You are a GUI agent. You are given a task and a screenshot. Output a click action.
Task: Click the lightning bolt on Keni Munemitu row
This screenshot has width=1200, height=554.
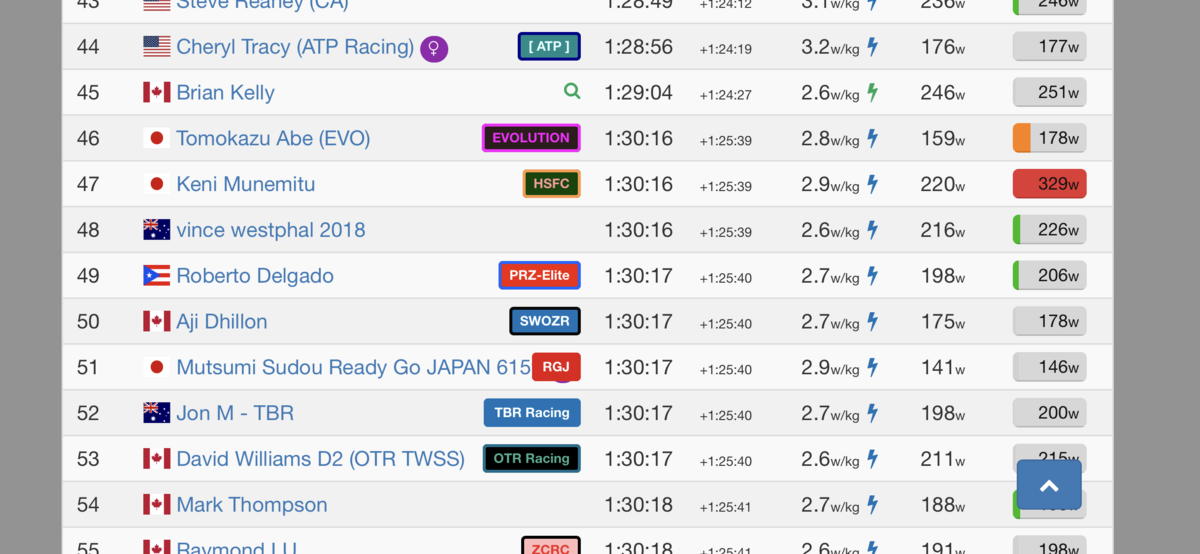pyautogui.click(x=872, y=184)
